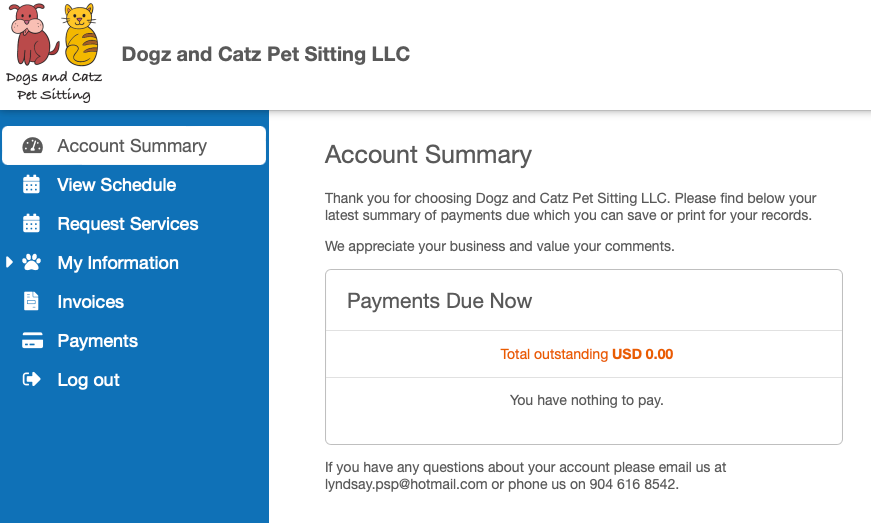Click the paw print icon for My Information

[32, 262]
